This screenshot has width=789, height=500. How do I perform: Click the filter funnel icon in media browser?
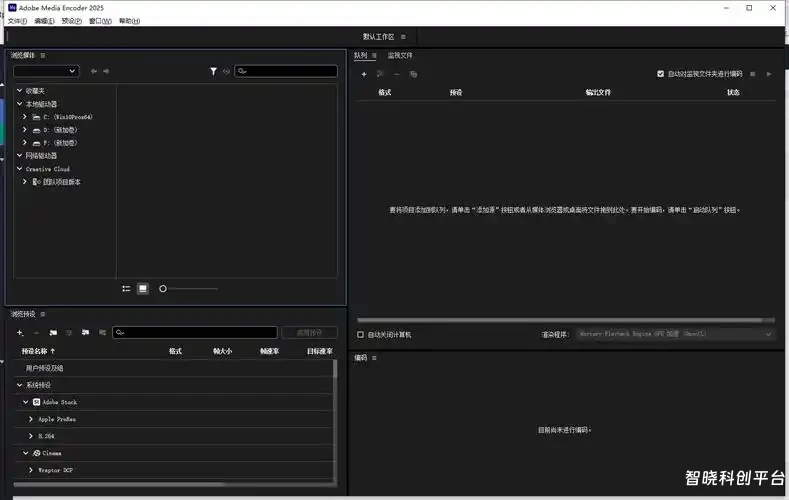[213, 71]
